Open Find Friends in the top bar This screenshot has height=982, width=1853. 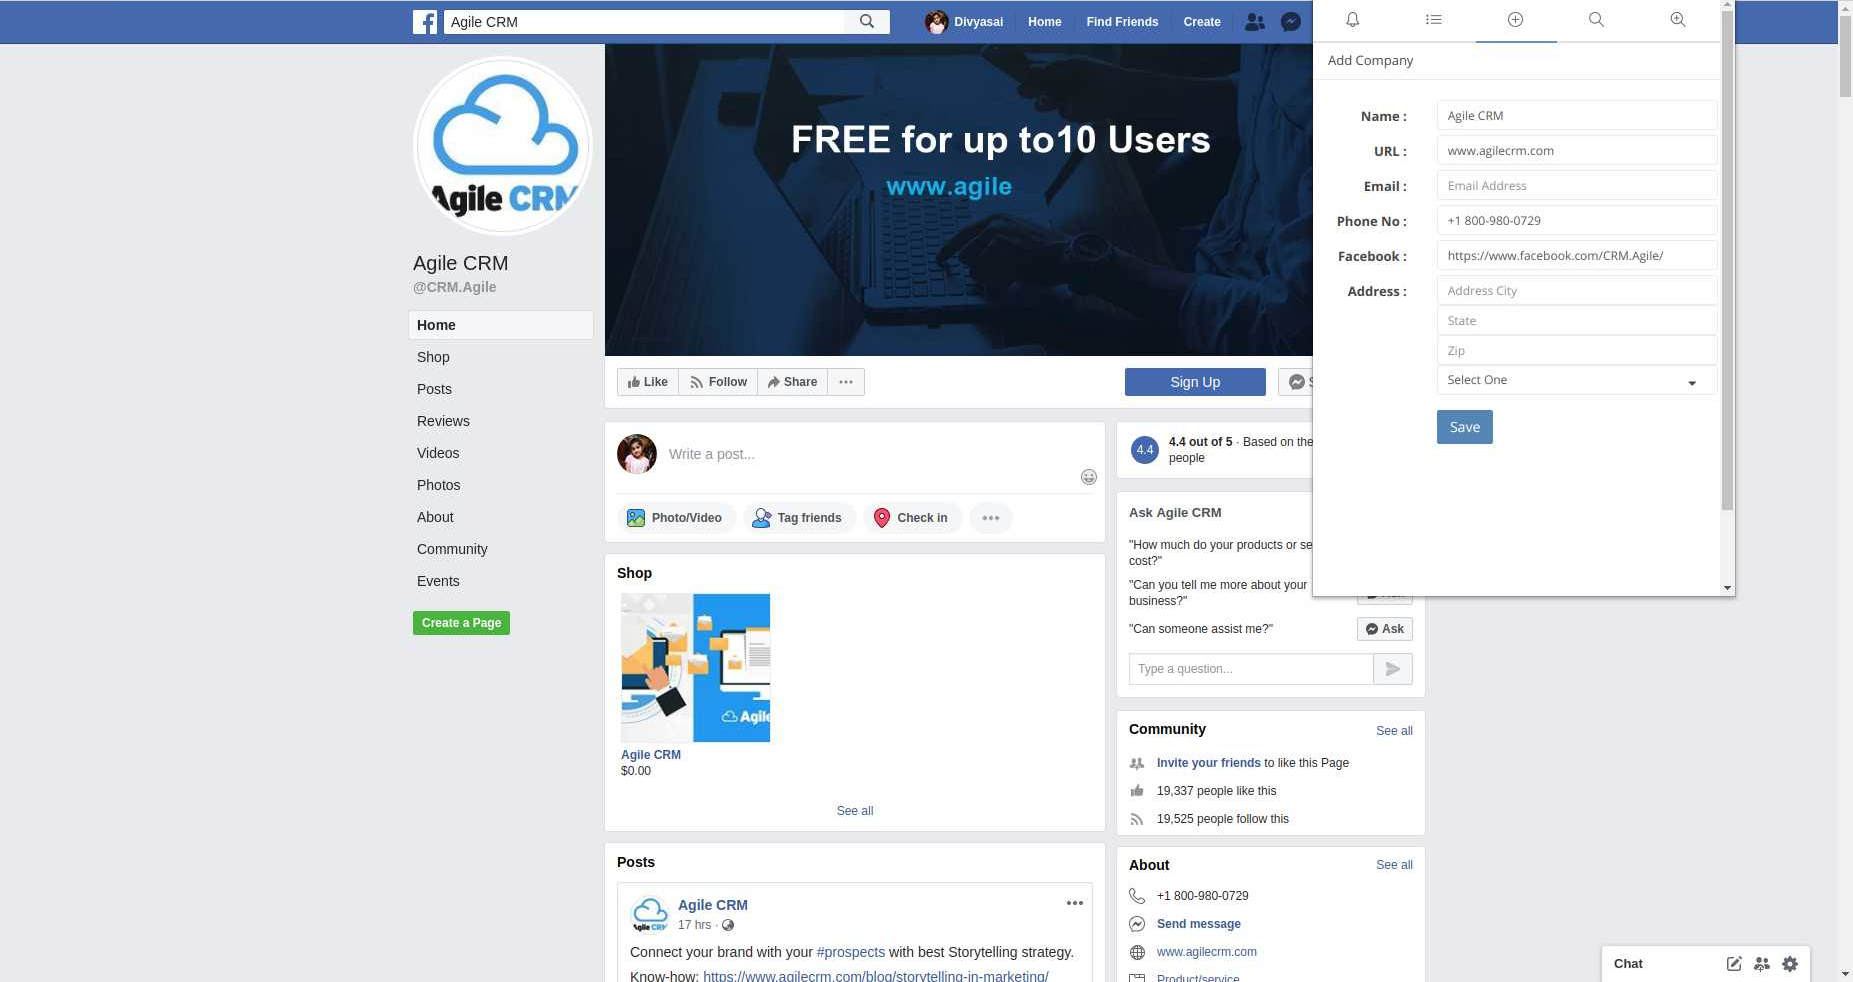point(1122,22)
